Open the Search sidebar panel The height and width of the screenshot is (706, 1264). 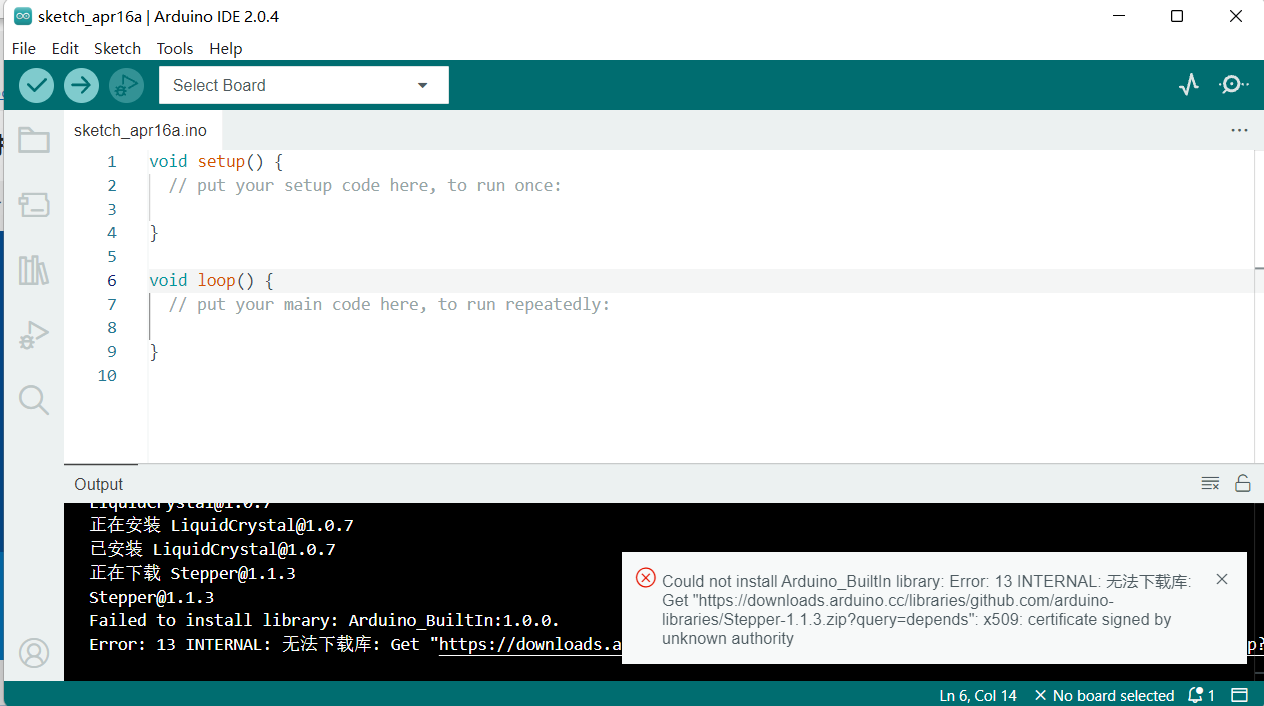click(34, 400)
